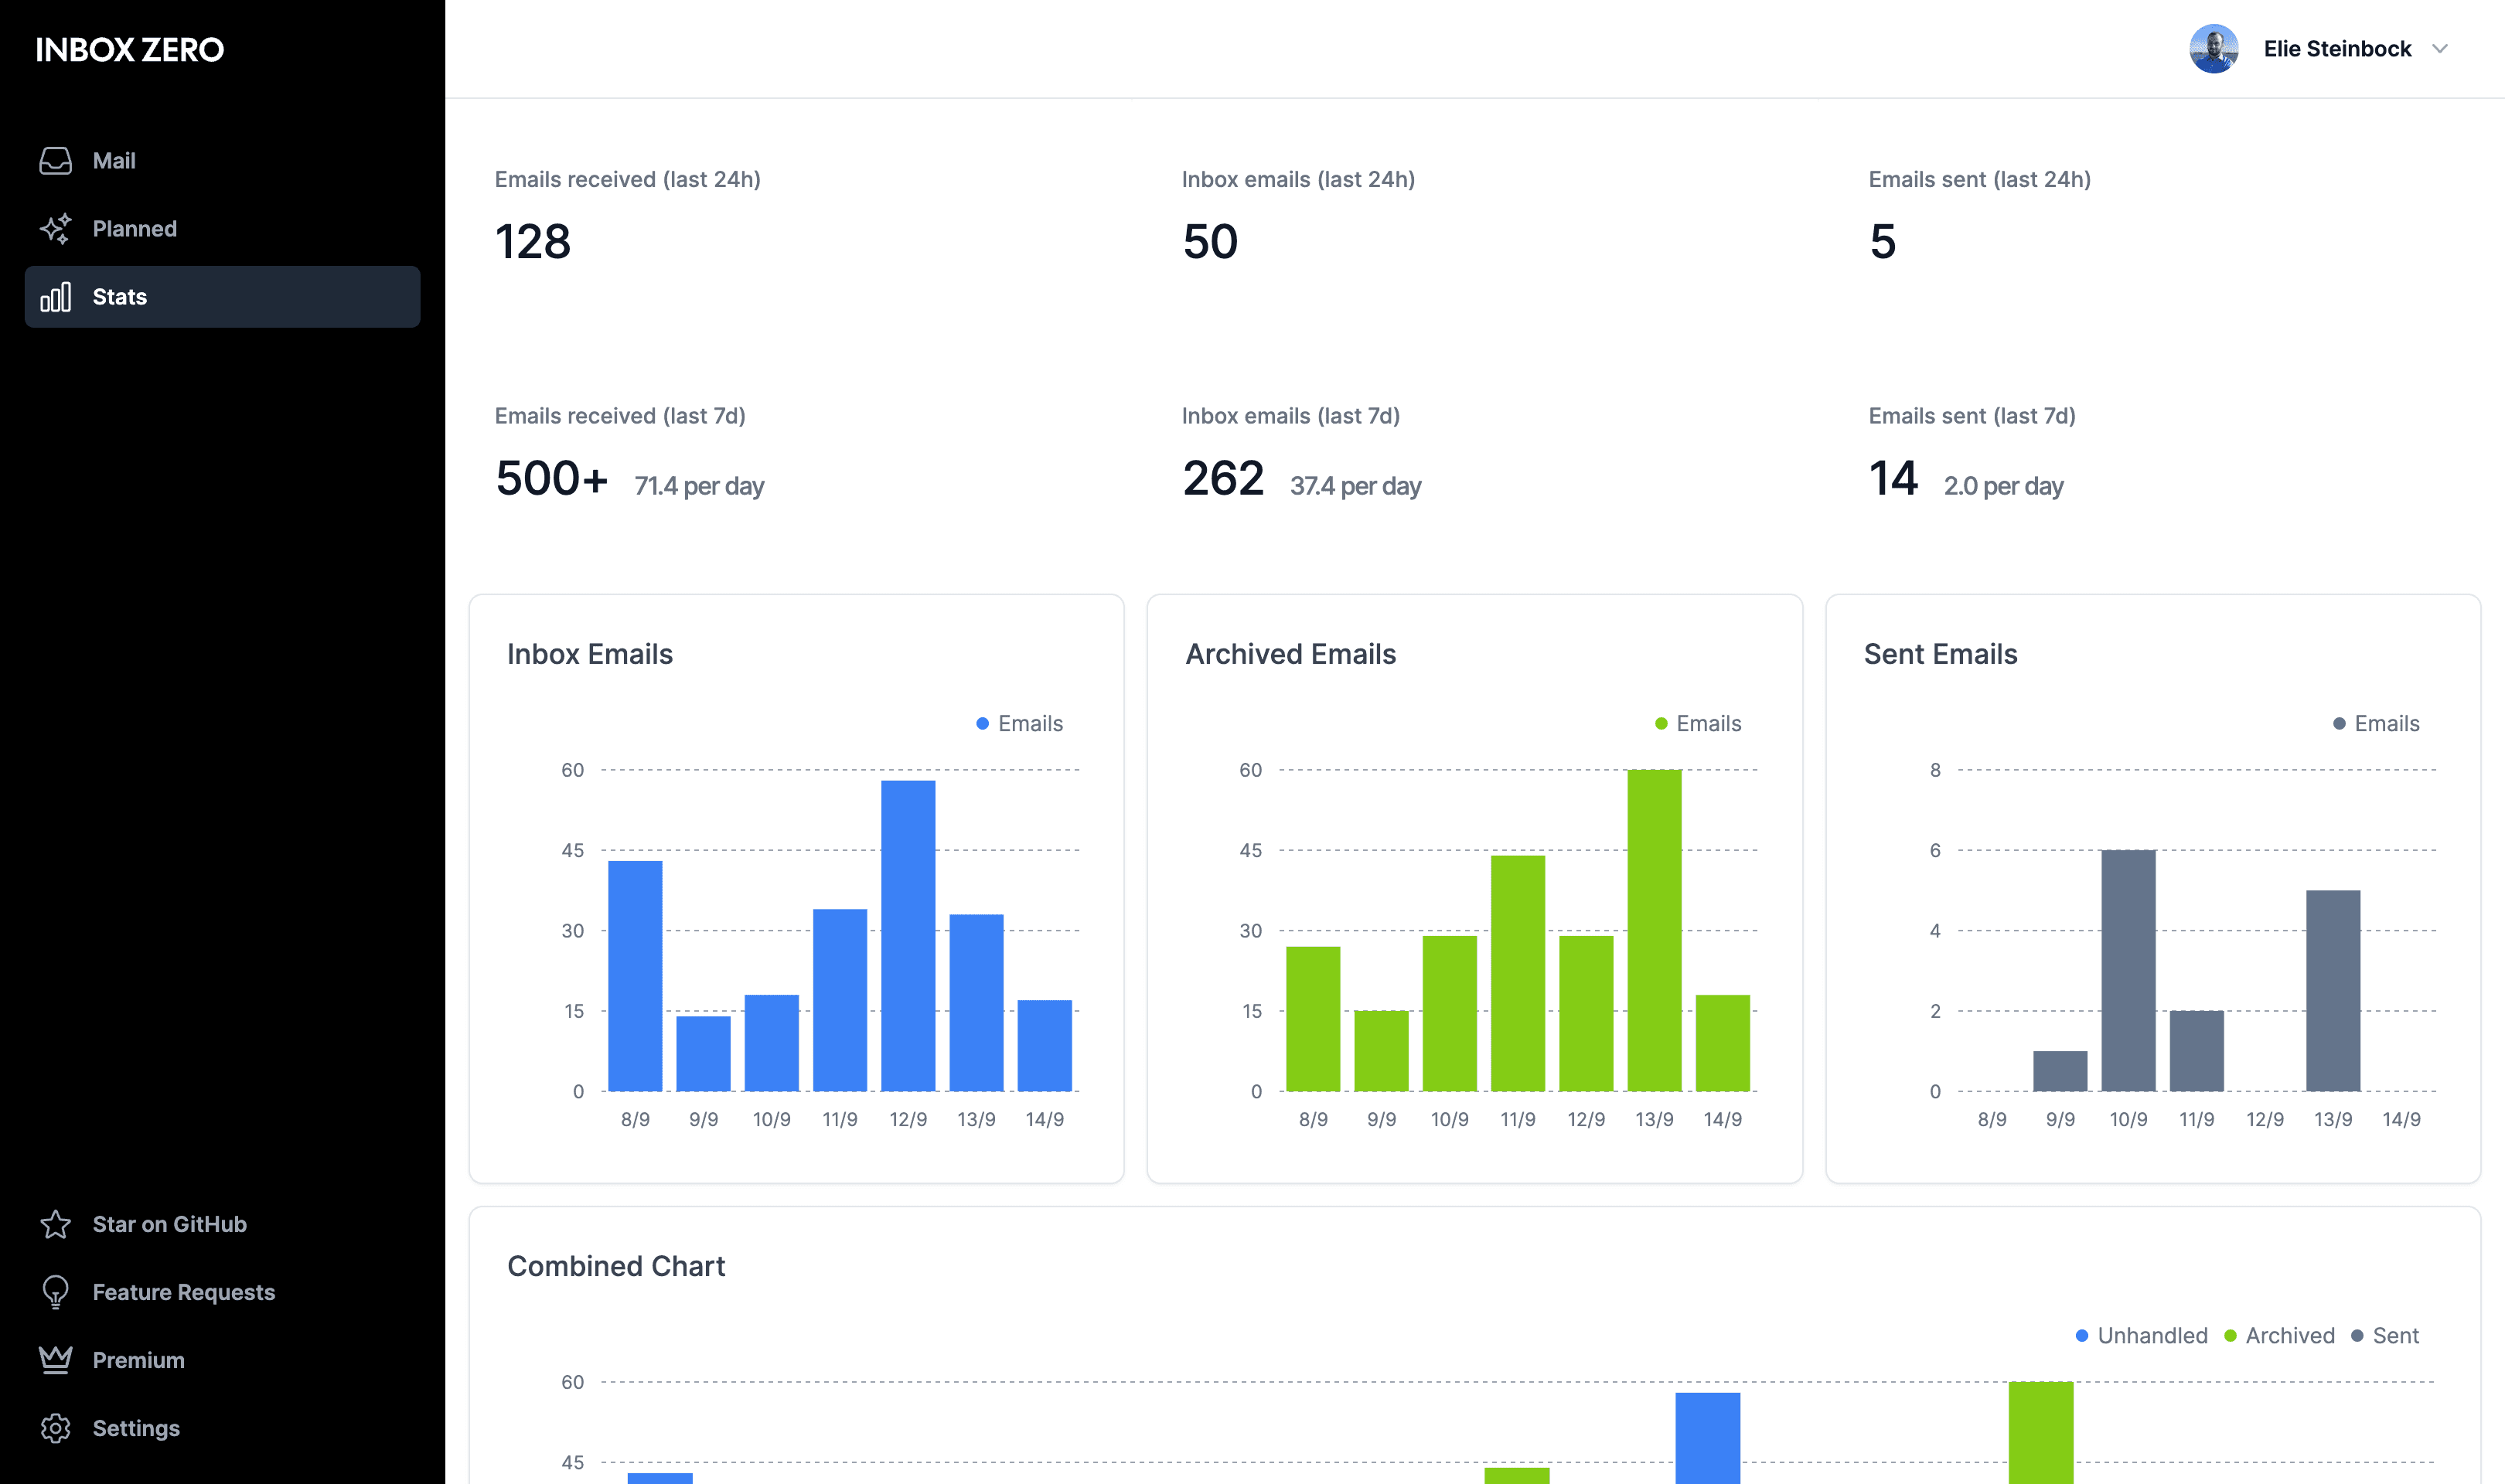Click the 12/9 bar in Inbox Emails chart
The image size is (2505, 1484).
908,935
